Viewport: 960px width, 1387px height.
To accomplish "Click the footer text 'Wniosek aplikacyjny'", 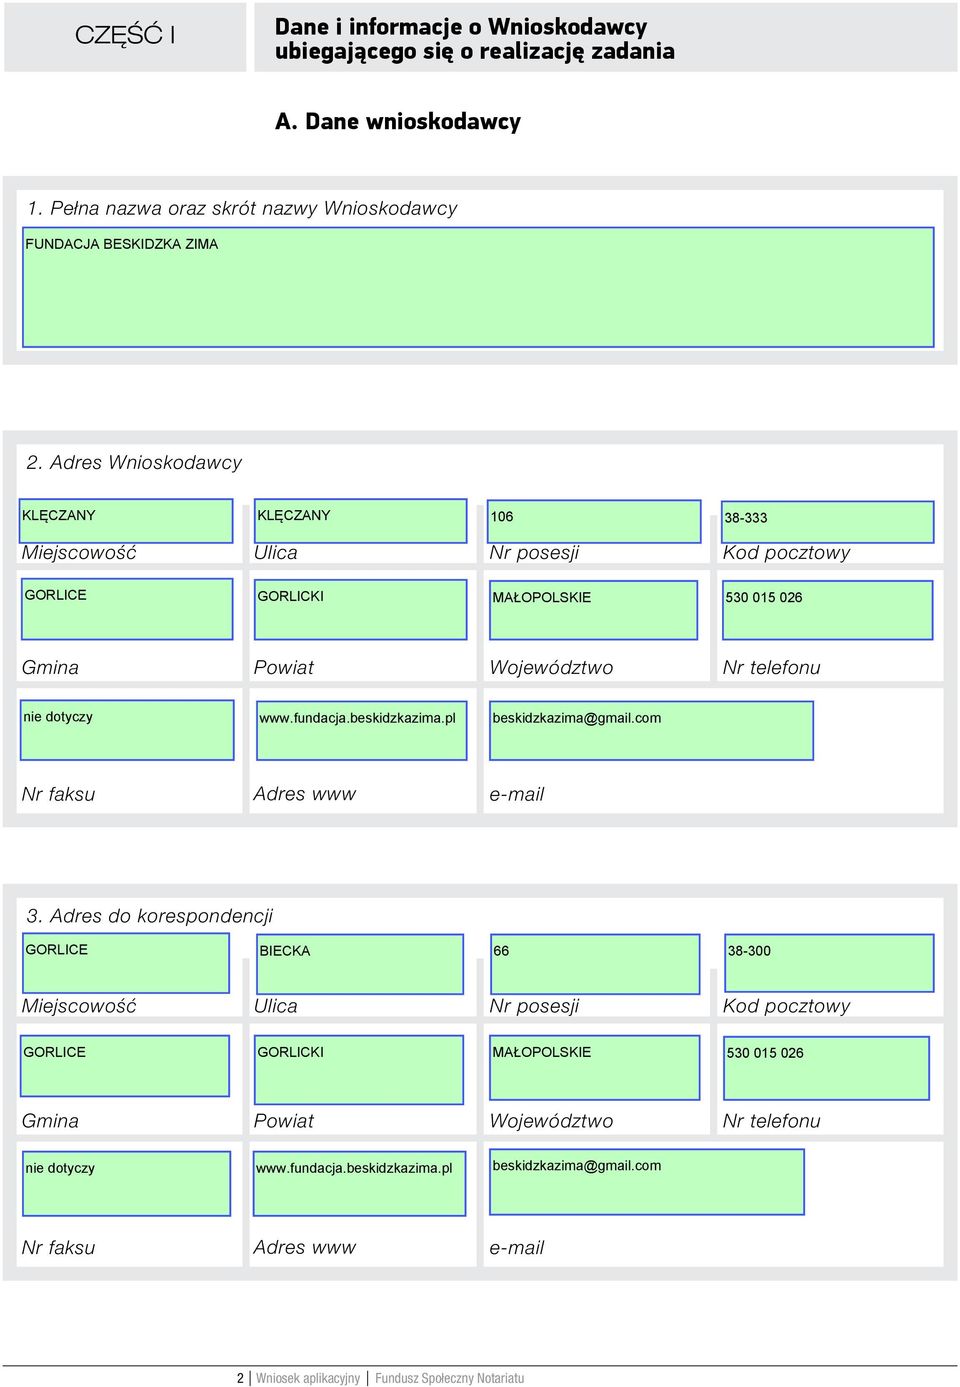I will [x=308, y=1377].
